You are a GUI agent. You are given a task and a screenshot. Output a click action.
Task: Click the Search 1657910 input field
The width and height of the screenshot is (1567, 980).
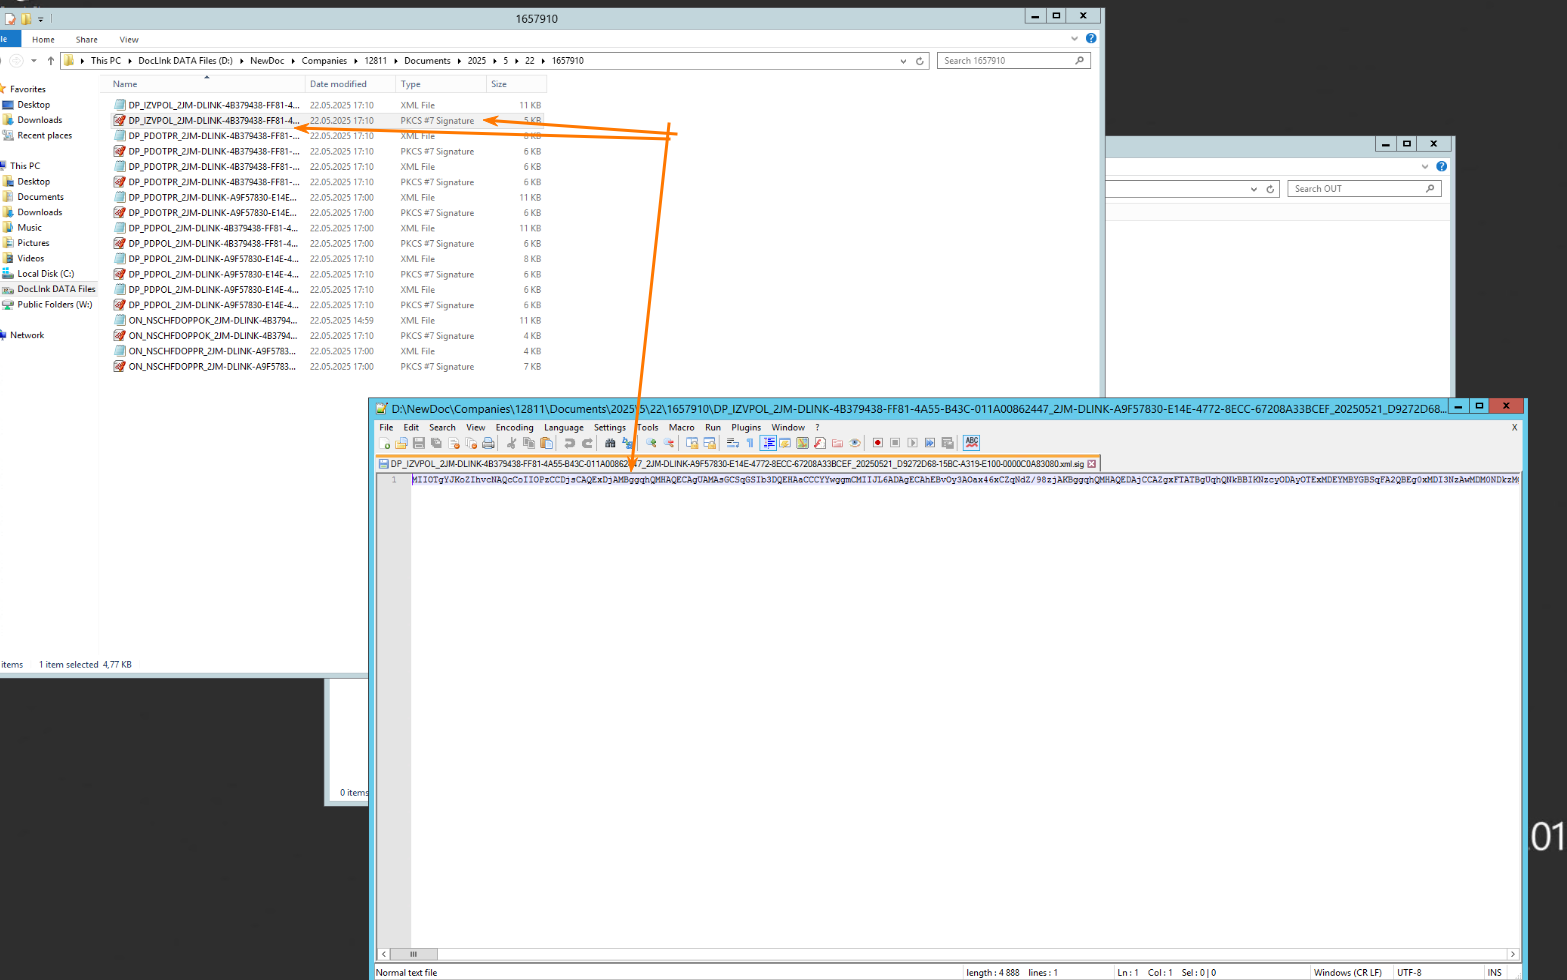[1005, 61]
